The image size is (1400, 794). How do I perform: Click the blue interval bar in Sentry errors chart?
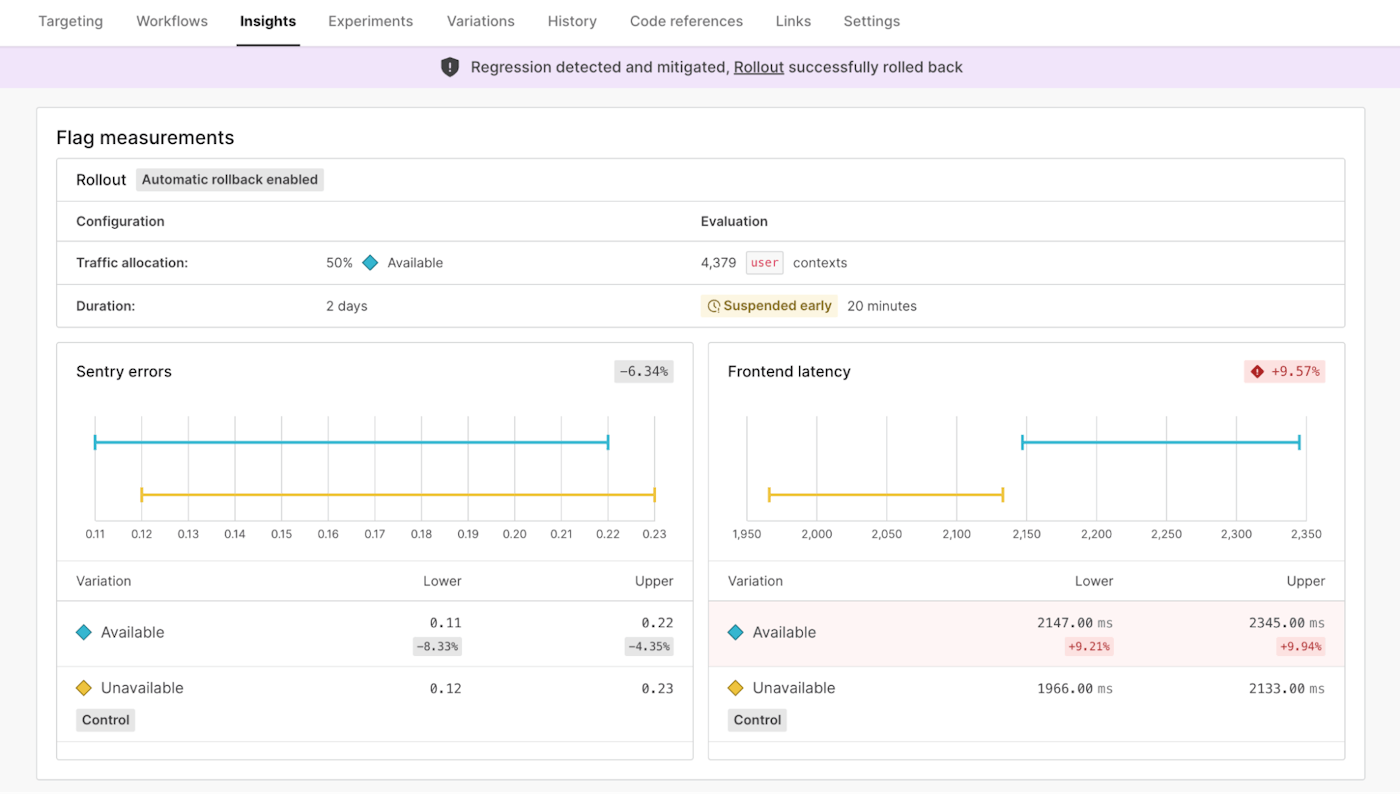pos(350,442)
